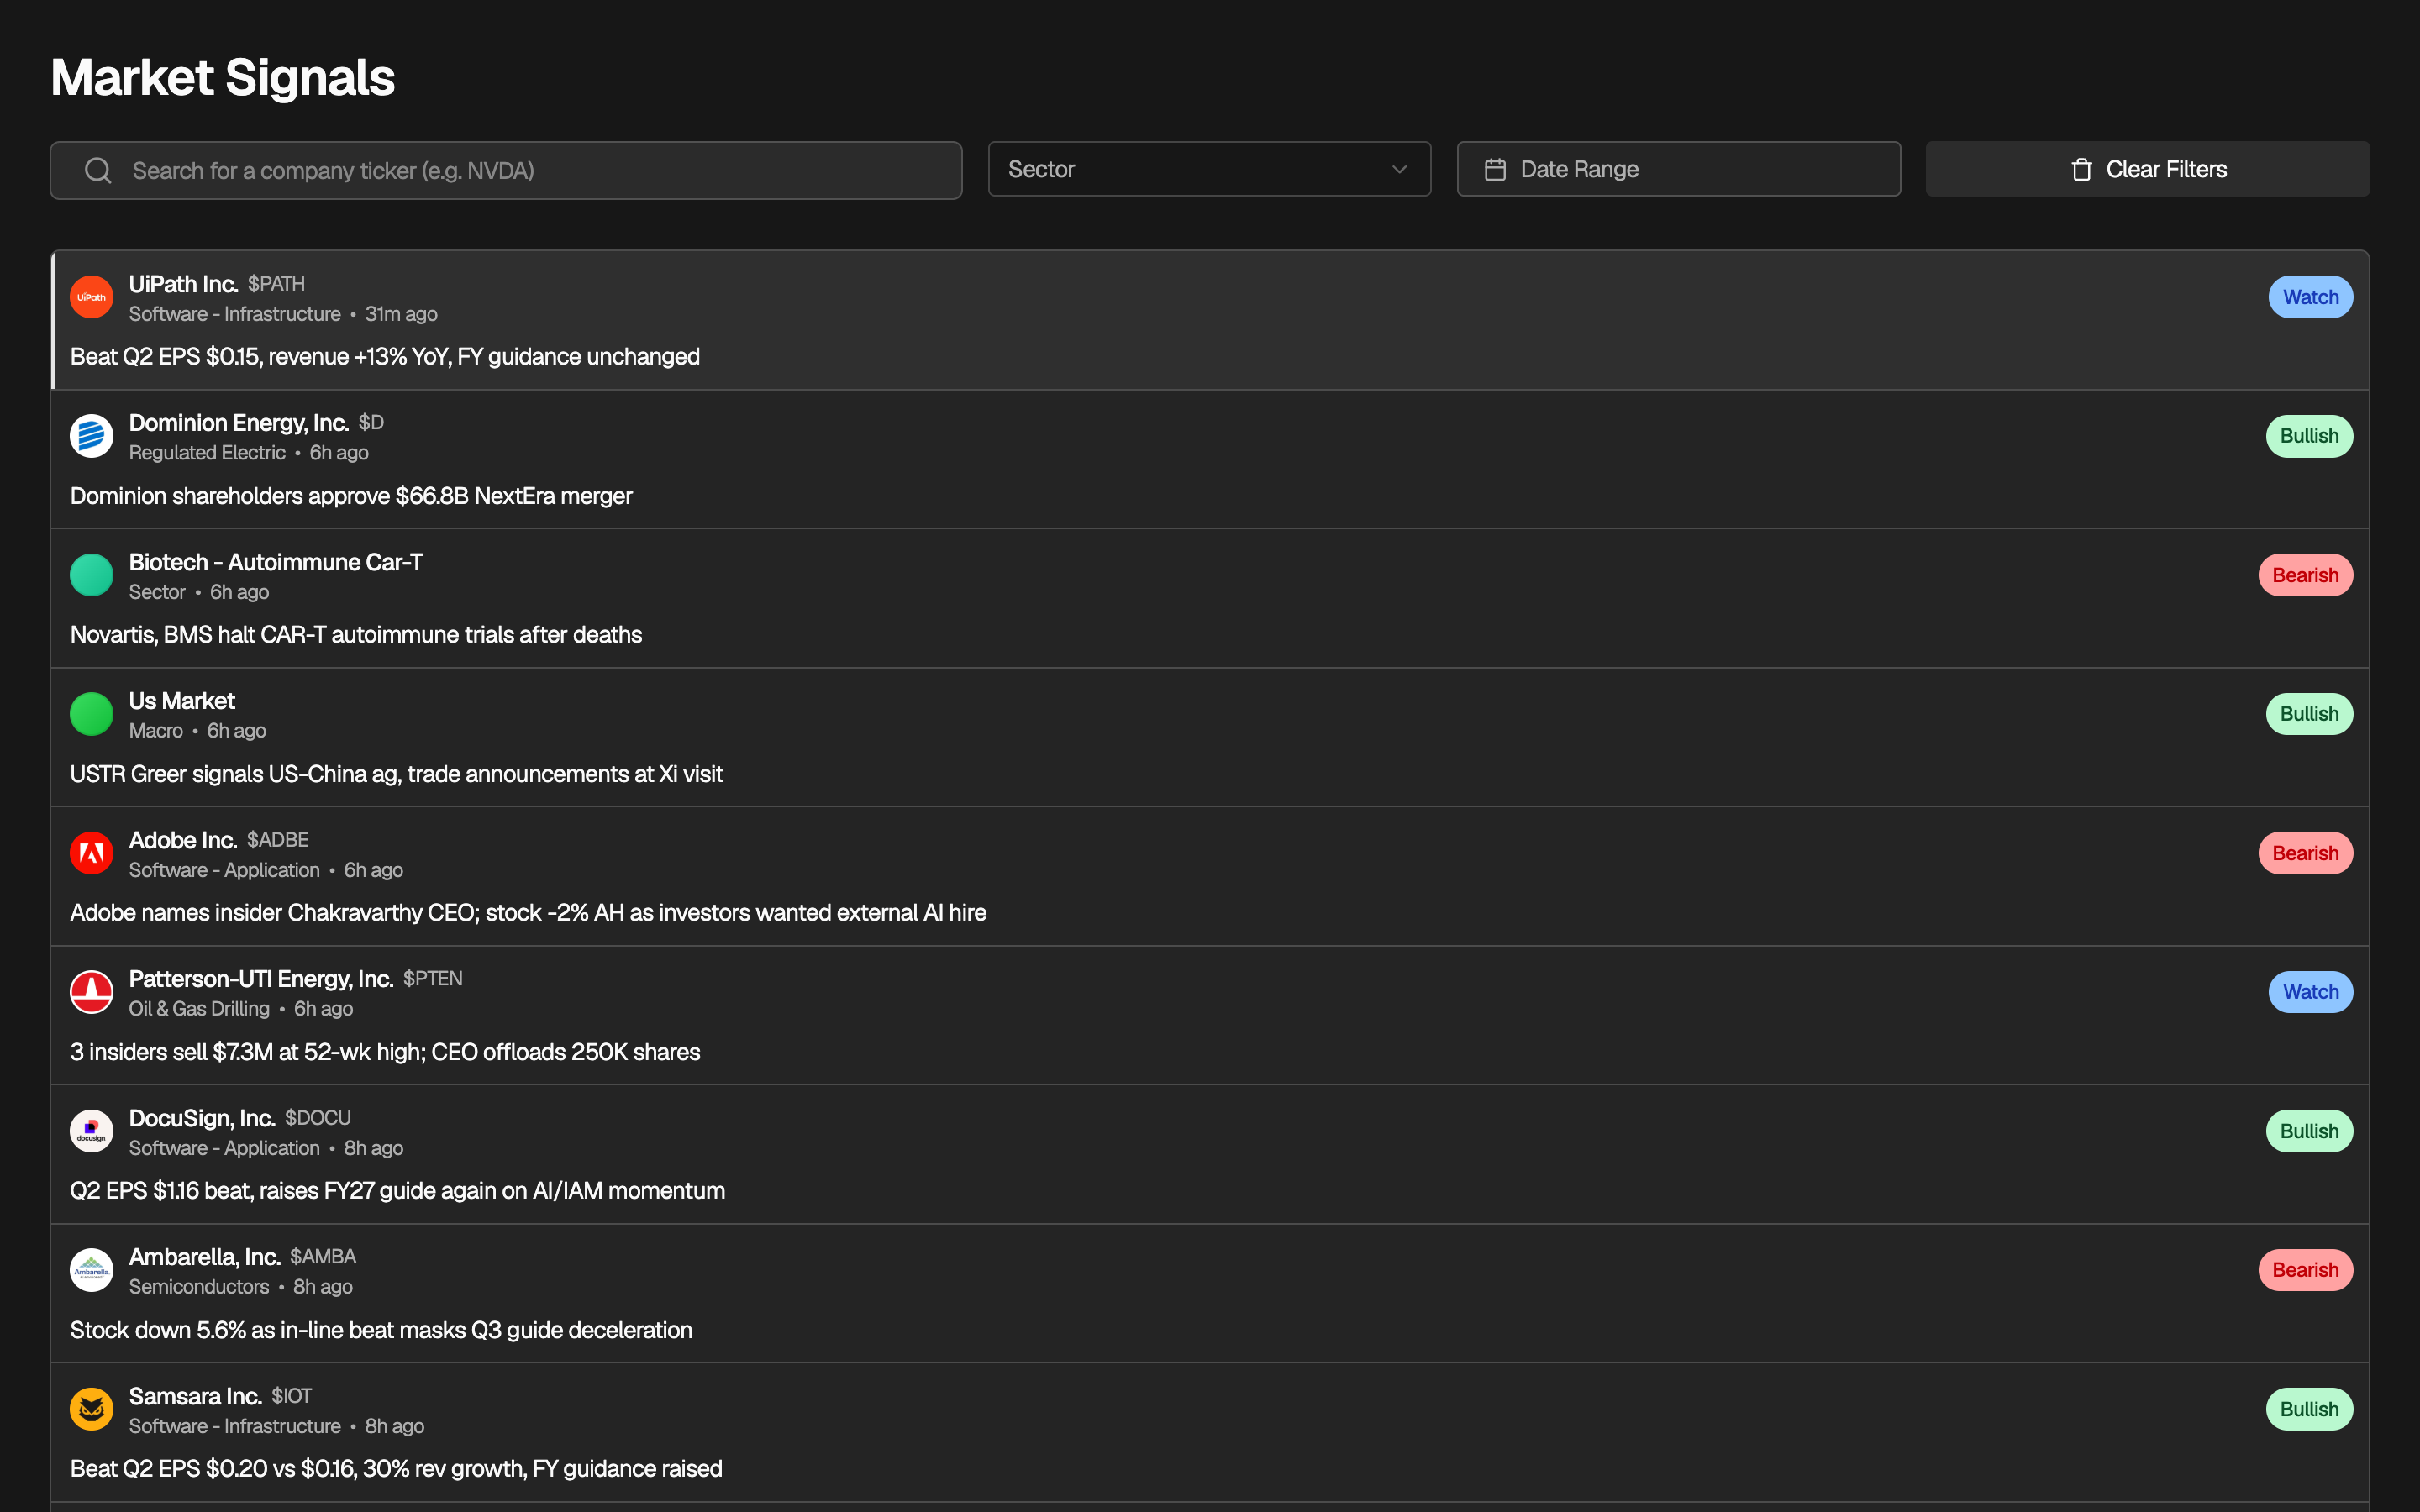Click the Clear Filters button
2420x1512 pixels.
click(2147, 169)
